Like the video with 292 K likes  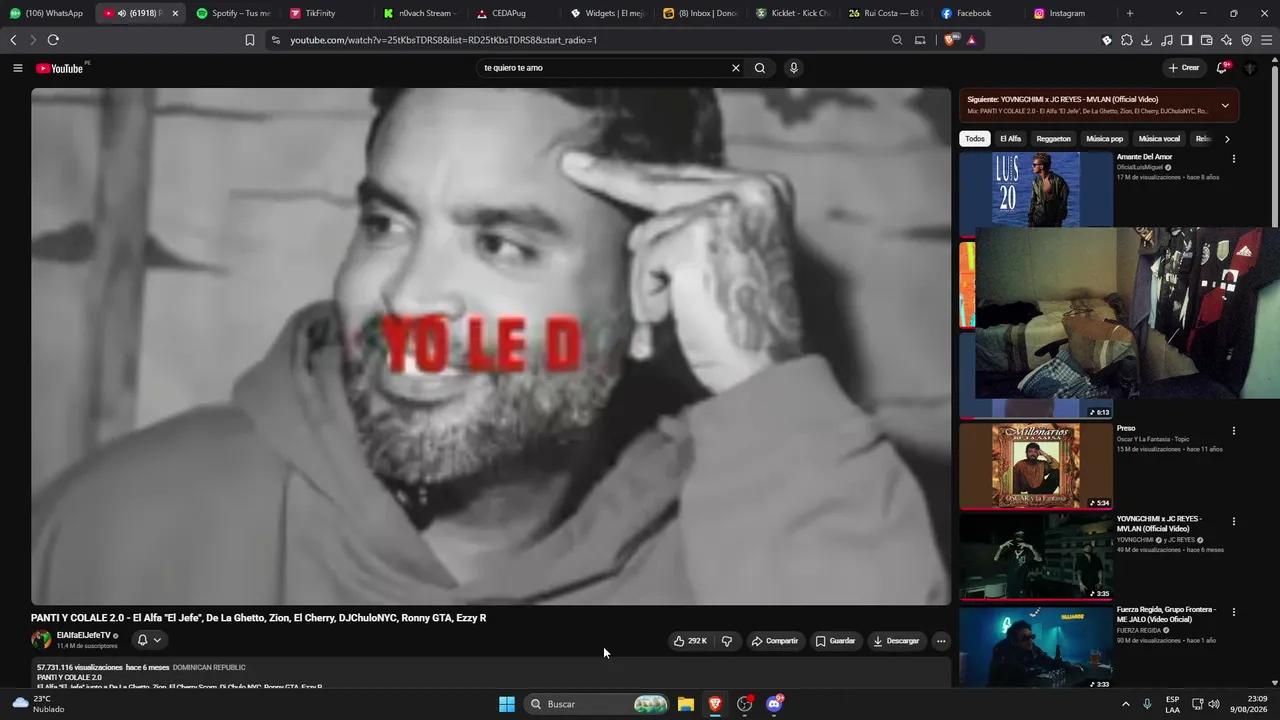click(x=690, y=641)
